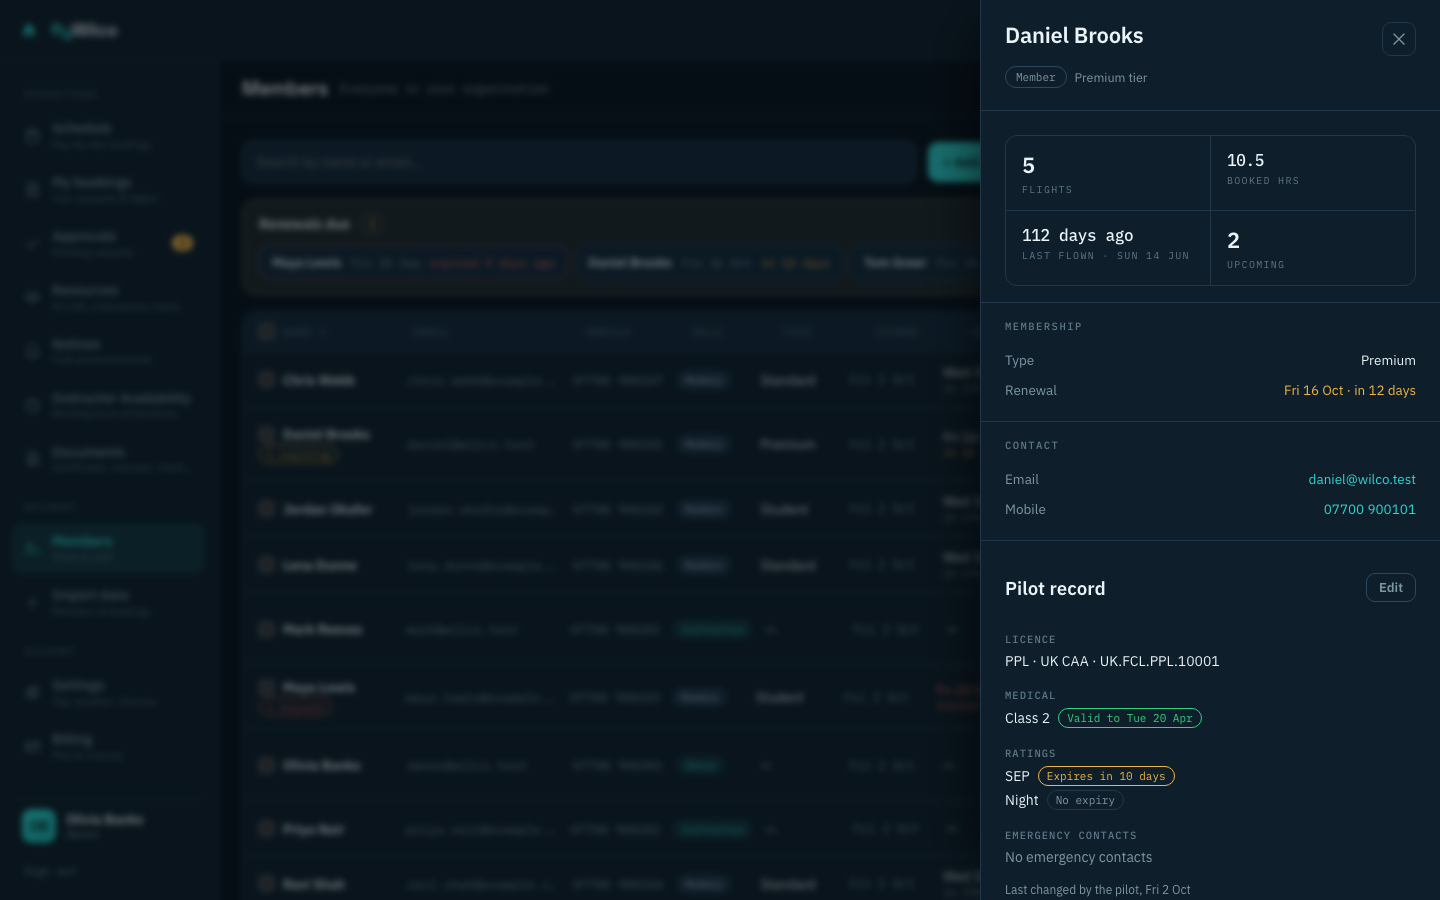Click membership type value Premium
Screen dimensions: 1440x900
1388,361
